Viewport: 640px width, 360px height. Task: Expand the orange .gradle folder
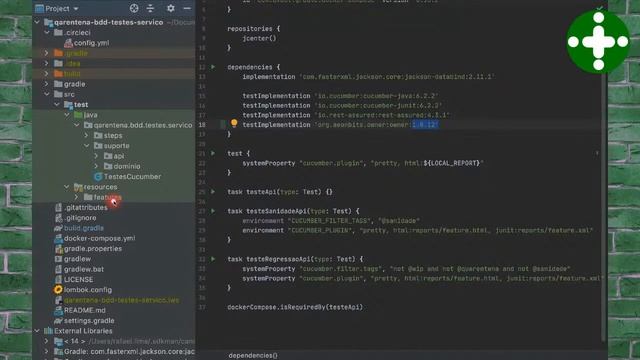coord(47,53)
